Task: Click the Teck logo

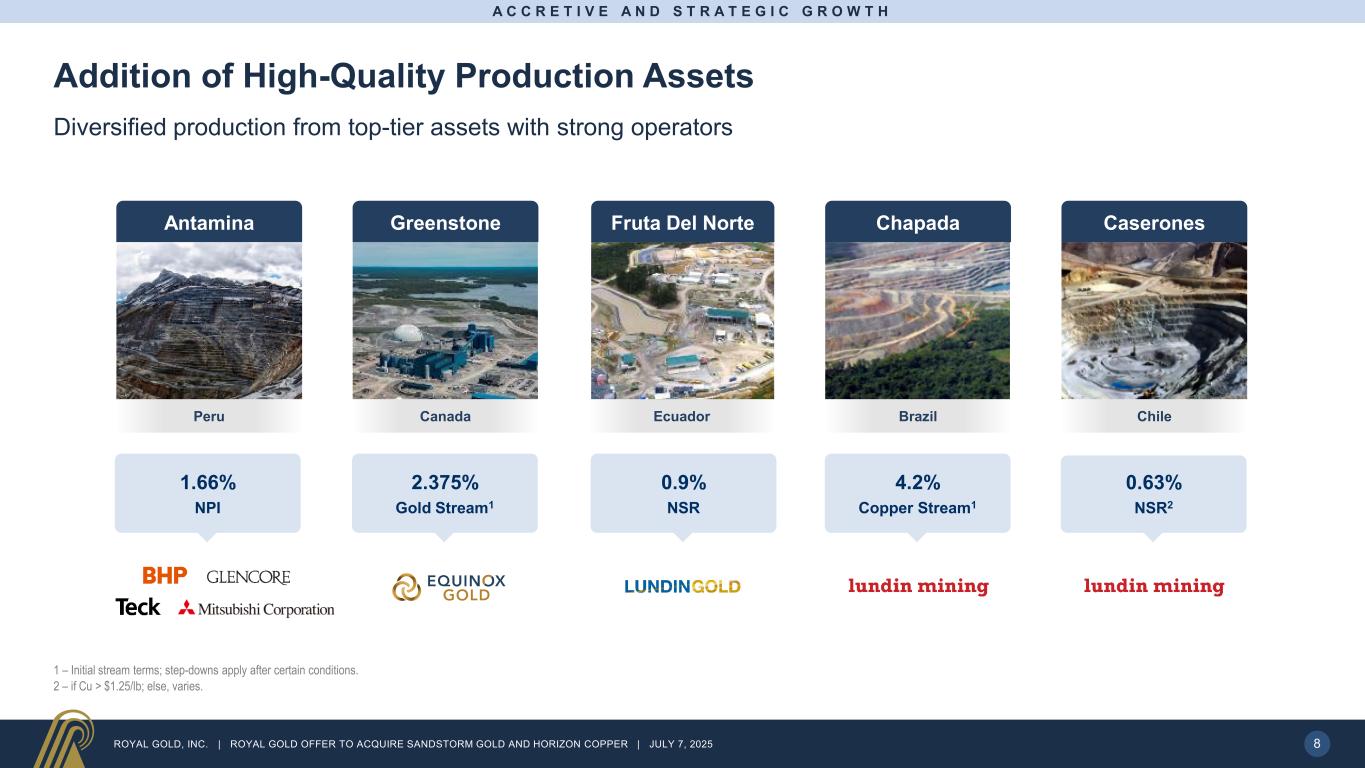Action: click(138, 607)
